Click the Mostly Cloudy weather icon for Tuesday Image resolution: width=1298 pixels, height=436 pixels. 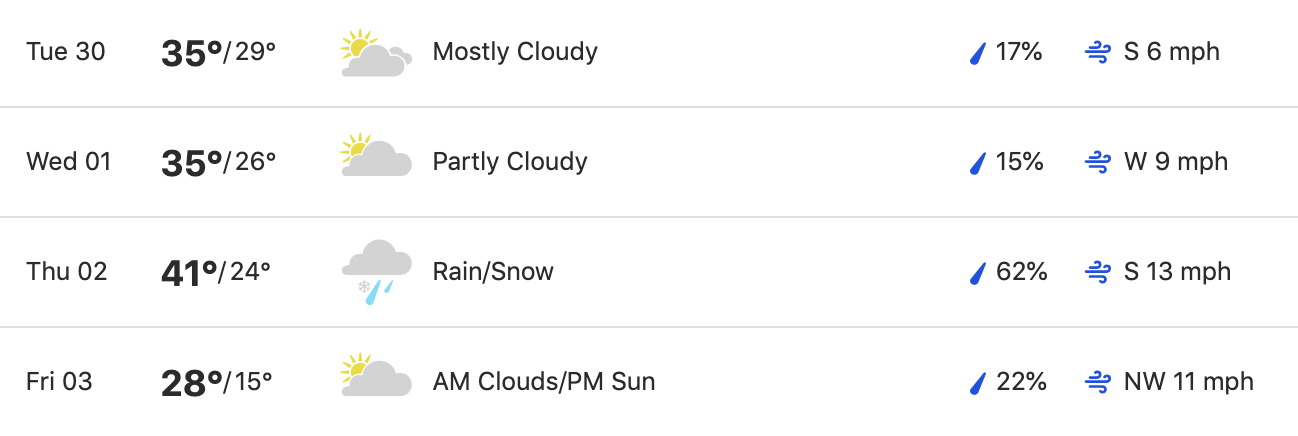(376, 53)
